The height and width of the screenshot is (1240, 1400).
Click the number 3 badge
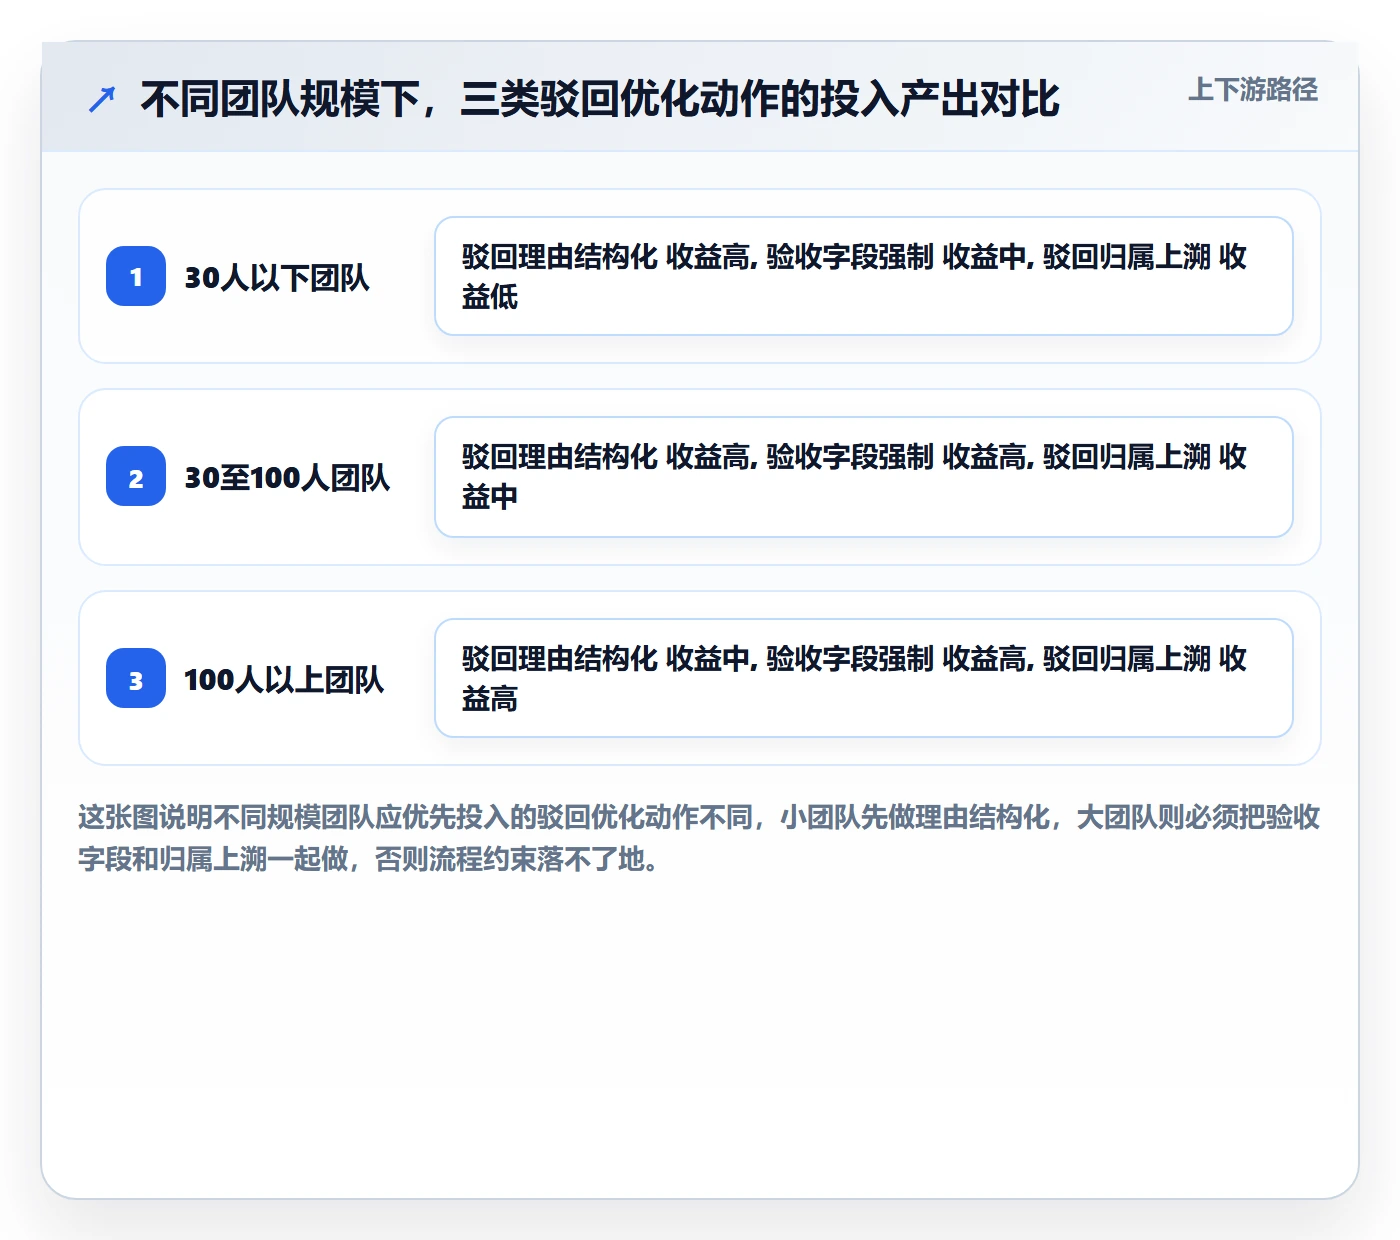[x=136, y=678]
